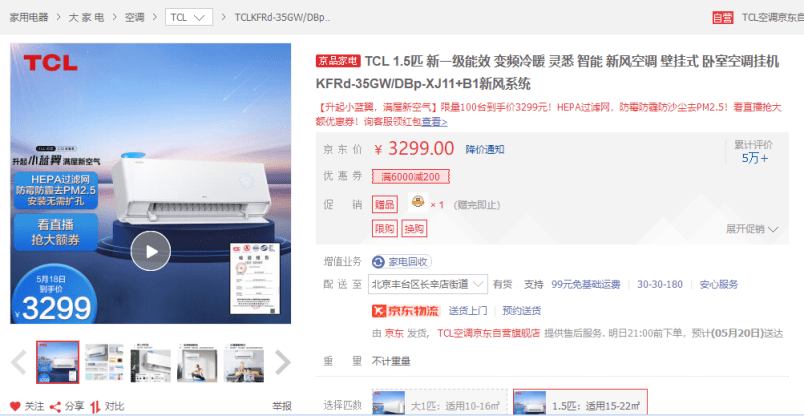Image resolution: width=804 pixels, height=416 pixels.
Task: Click the 家电回收 recycle icon
Action: coord(378,262)
